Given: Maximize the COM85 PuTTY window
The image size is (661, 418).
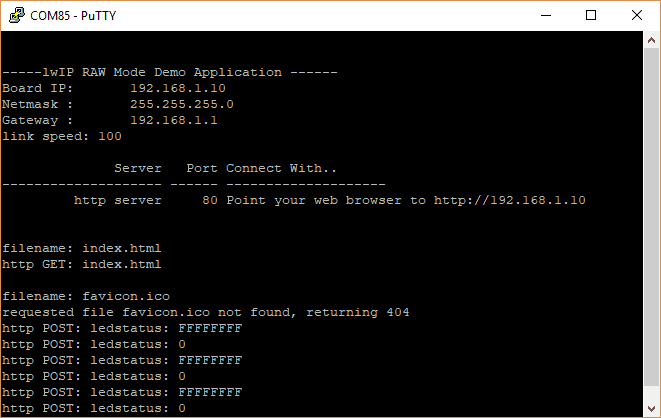Looking at the screenshot, I should click(x=591, y=15).
